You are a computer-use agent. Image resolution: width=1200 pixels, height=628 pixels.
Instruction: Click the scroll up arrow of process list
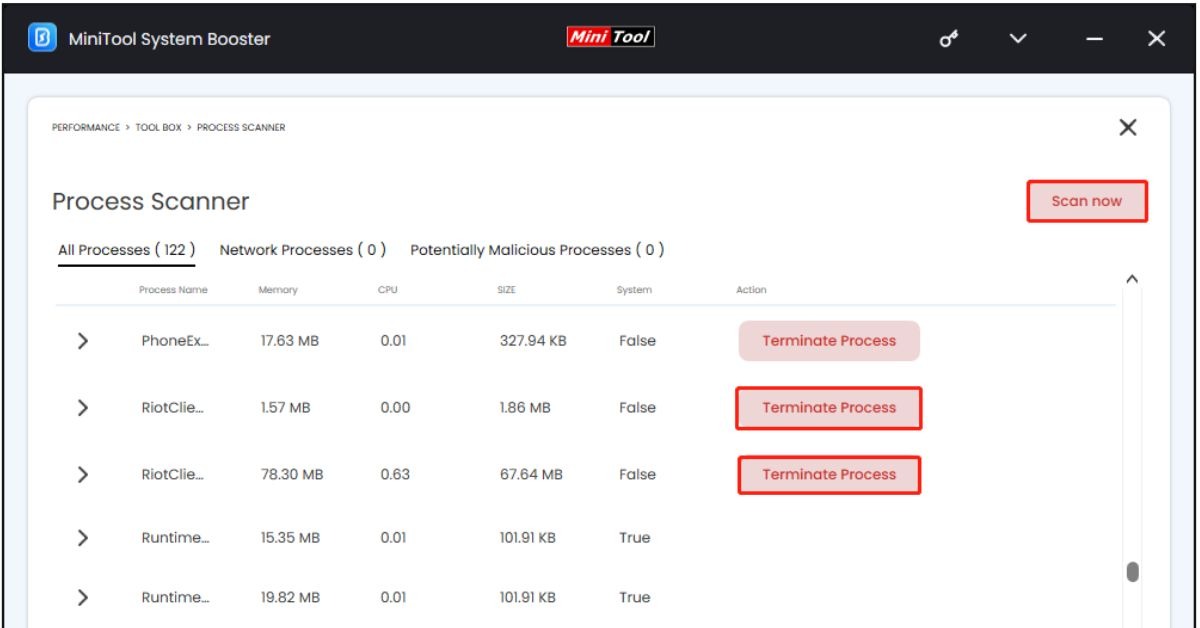coord(1132,279)
